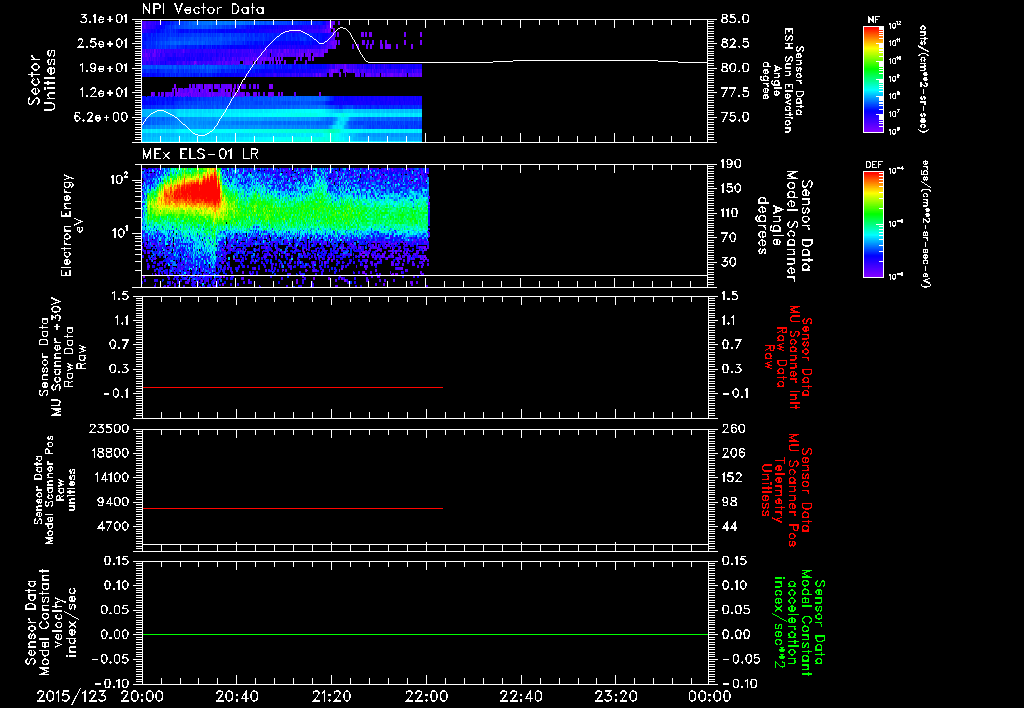
Task: Click the '260' telemetry tick value
Action: pos(731,428)
